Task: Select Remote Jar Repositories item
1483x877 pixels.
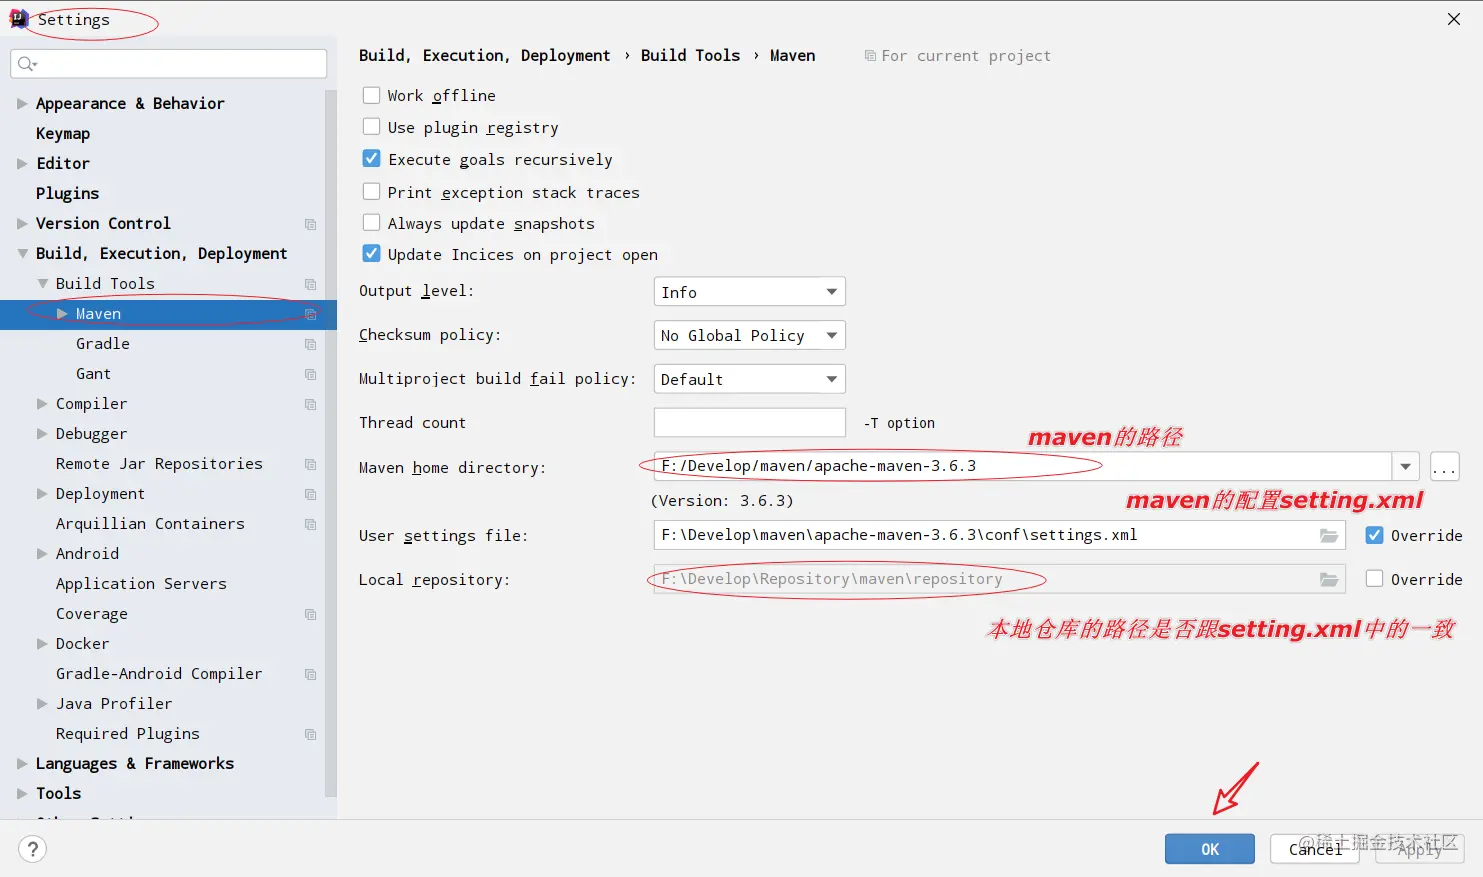Action: coord(159,464)
